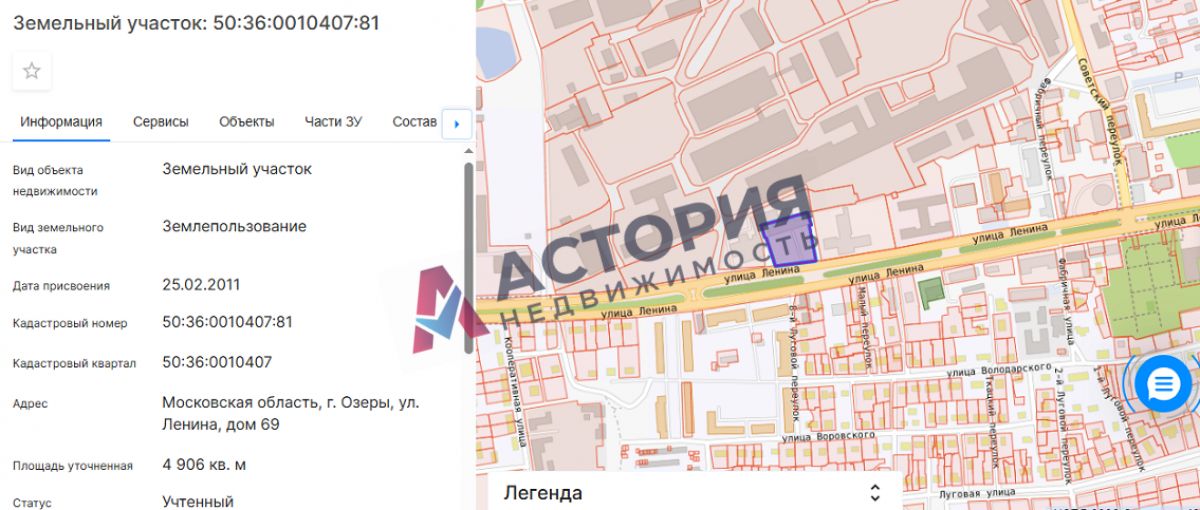Click the area value '4 906 кв. м'
The width and height of the screenshot is (1200, 510).
coord(204,465)
